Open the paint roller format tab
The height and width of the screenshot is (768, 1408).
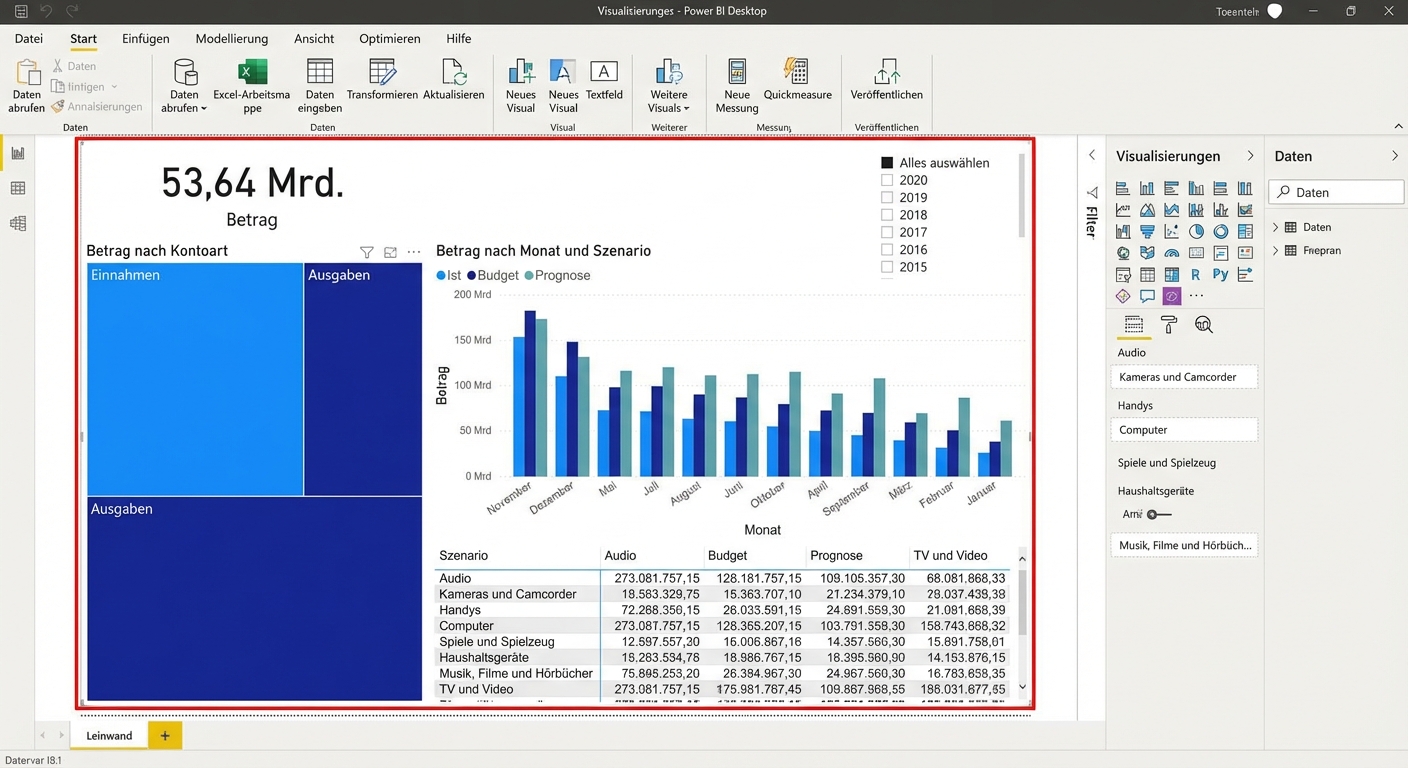[x=1168, y=325]
